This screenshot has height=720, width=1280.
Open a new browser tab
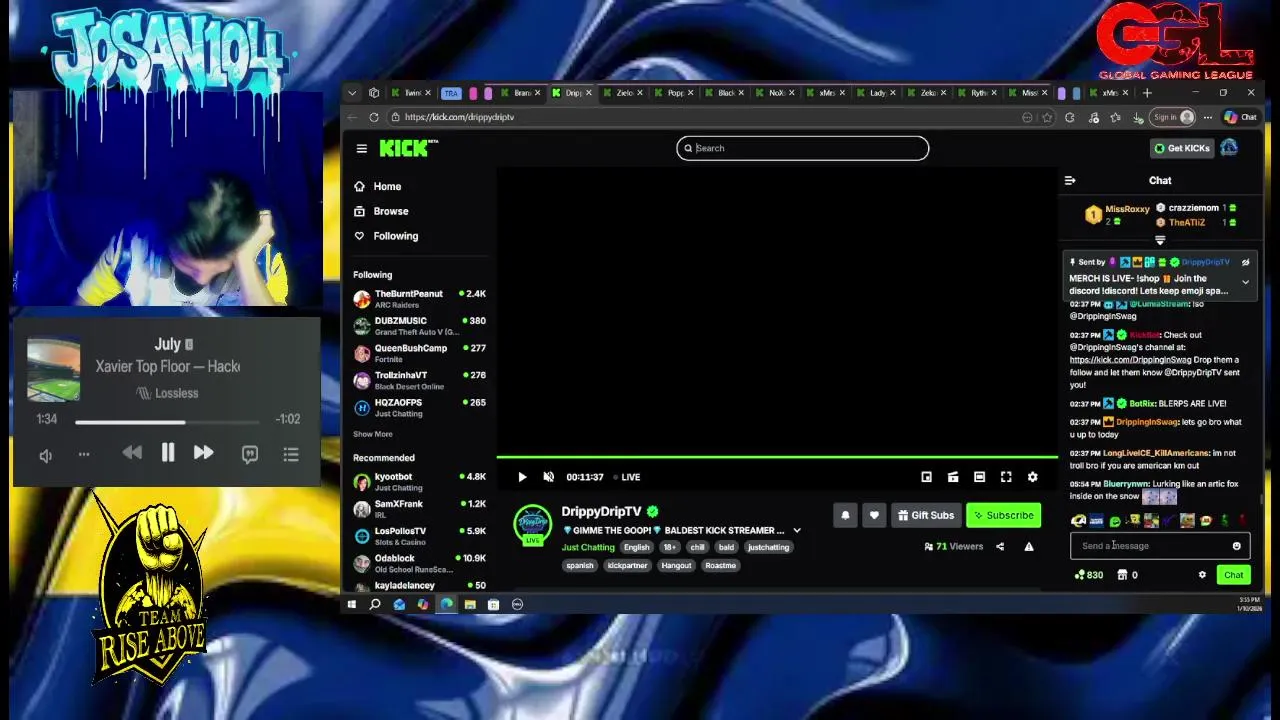pos(1147,93)
